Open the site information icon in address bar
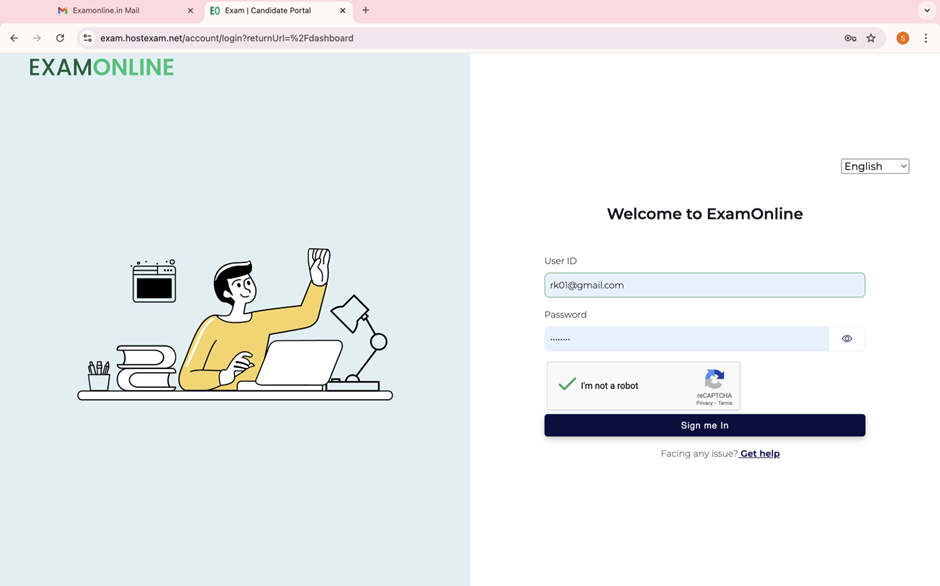Screen dimensions: 940x586 click(88, 38)
